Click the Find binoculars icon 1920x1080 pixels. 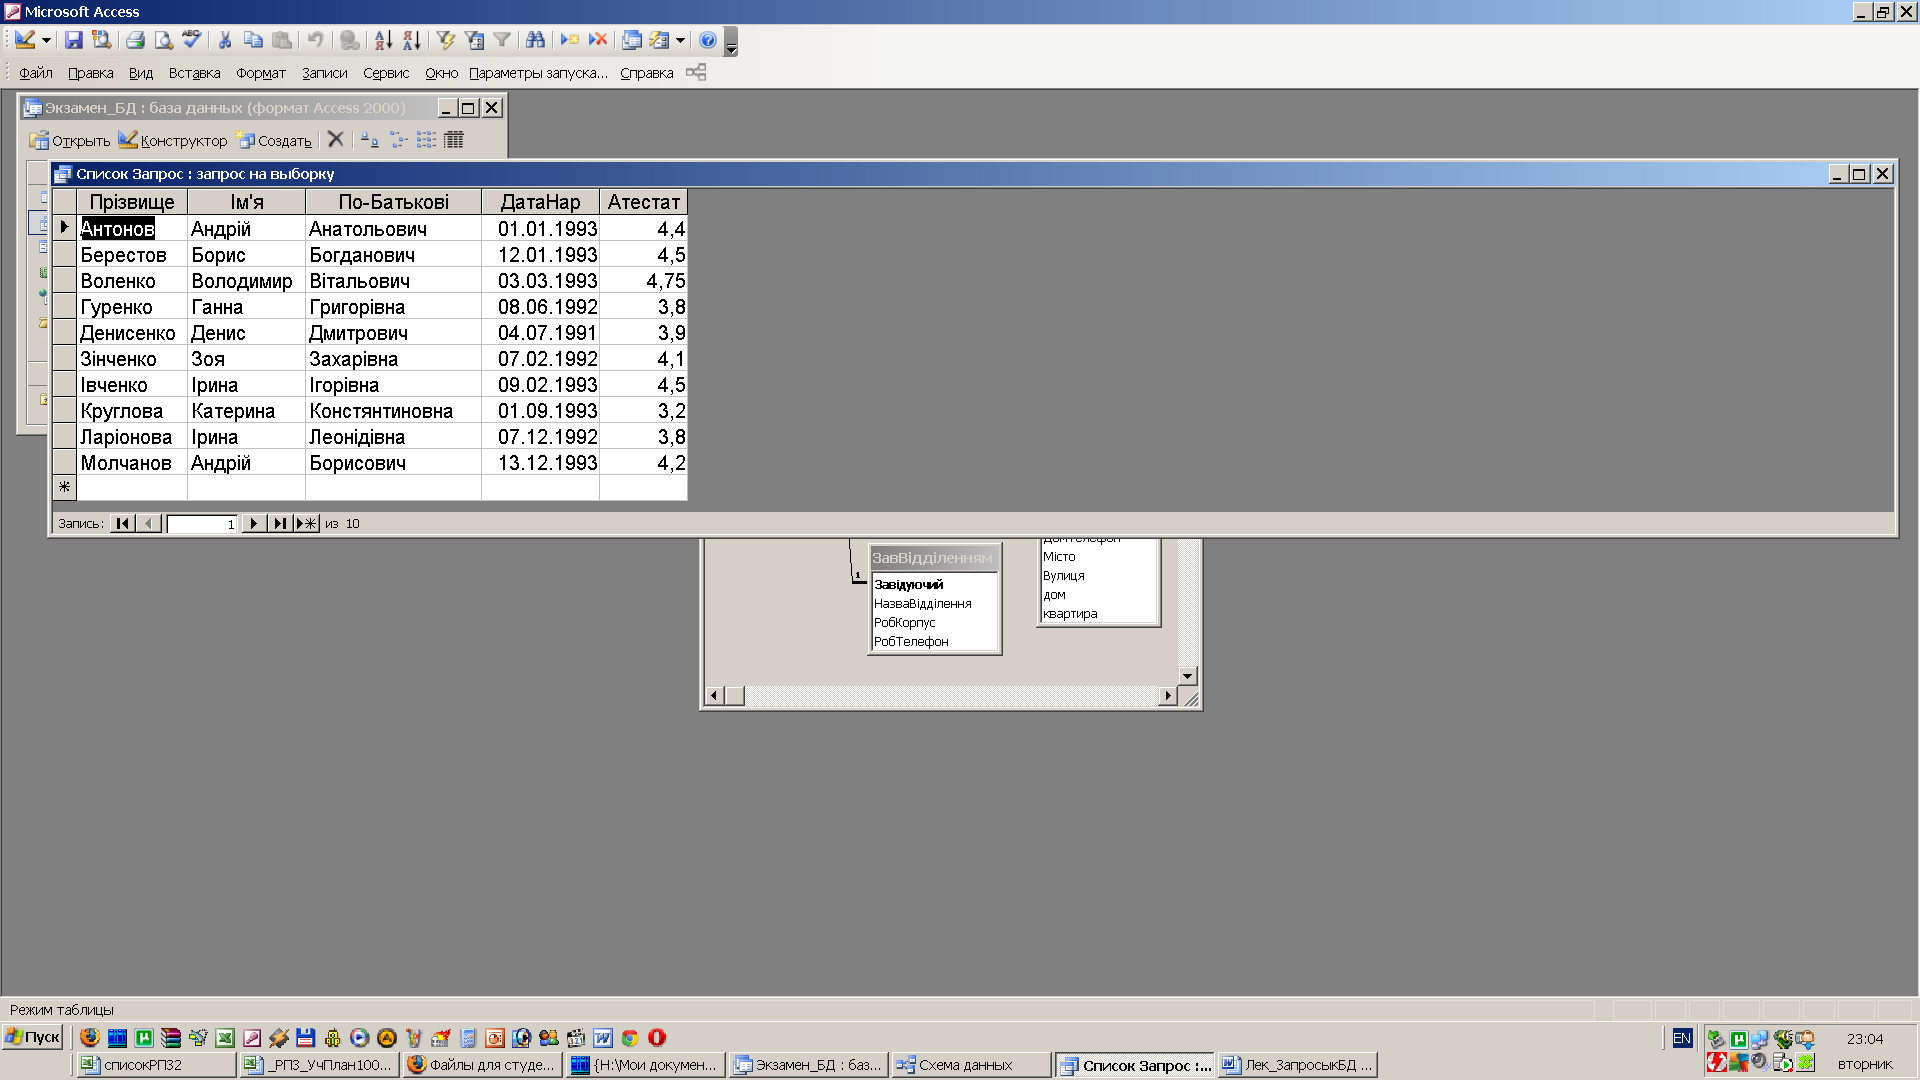click(536, 40)
